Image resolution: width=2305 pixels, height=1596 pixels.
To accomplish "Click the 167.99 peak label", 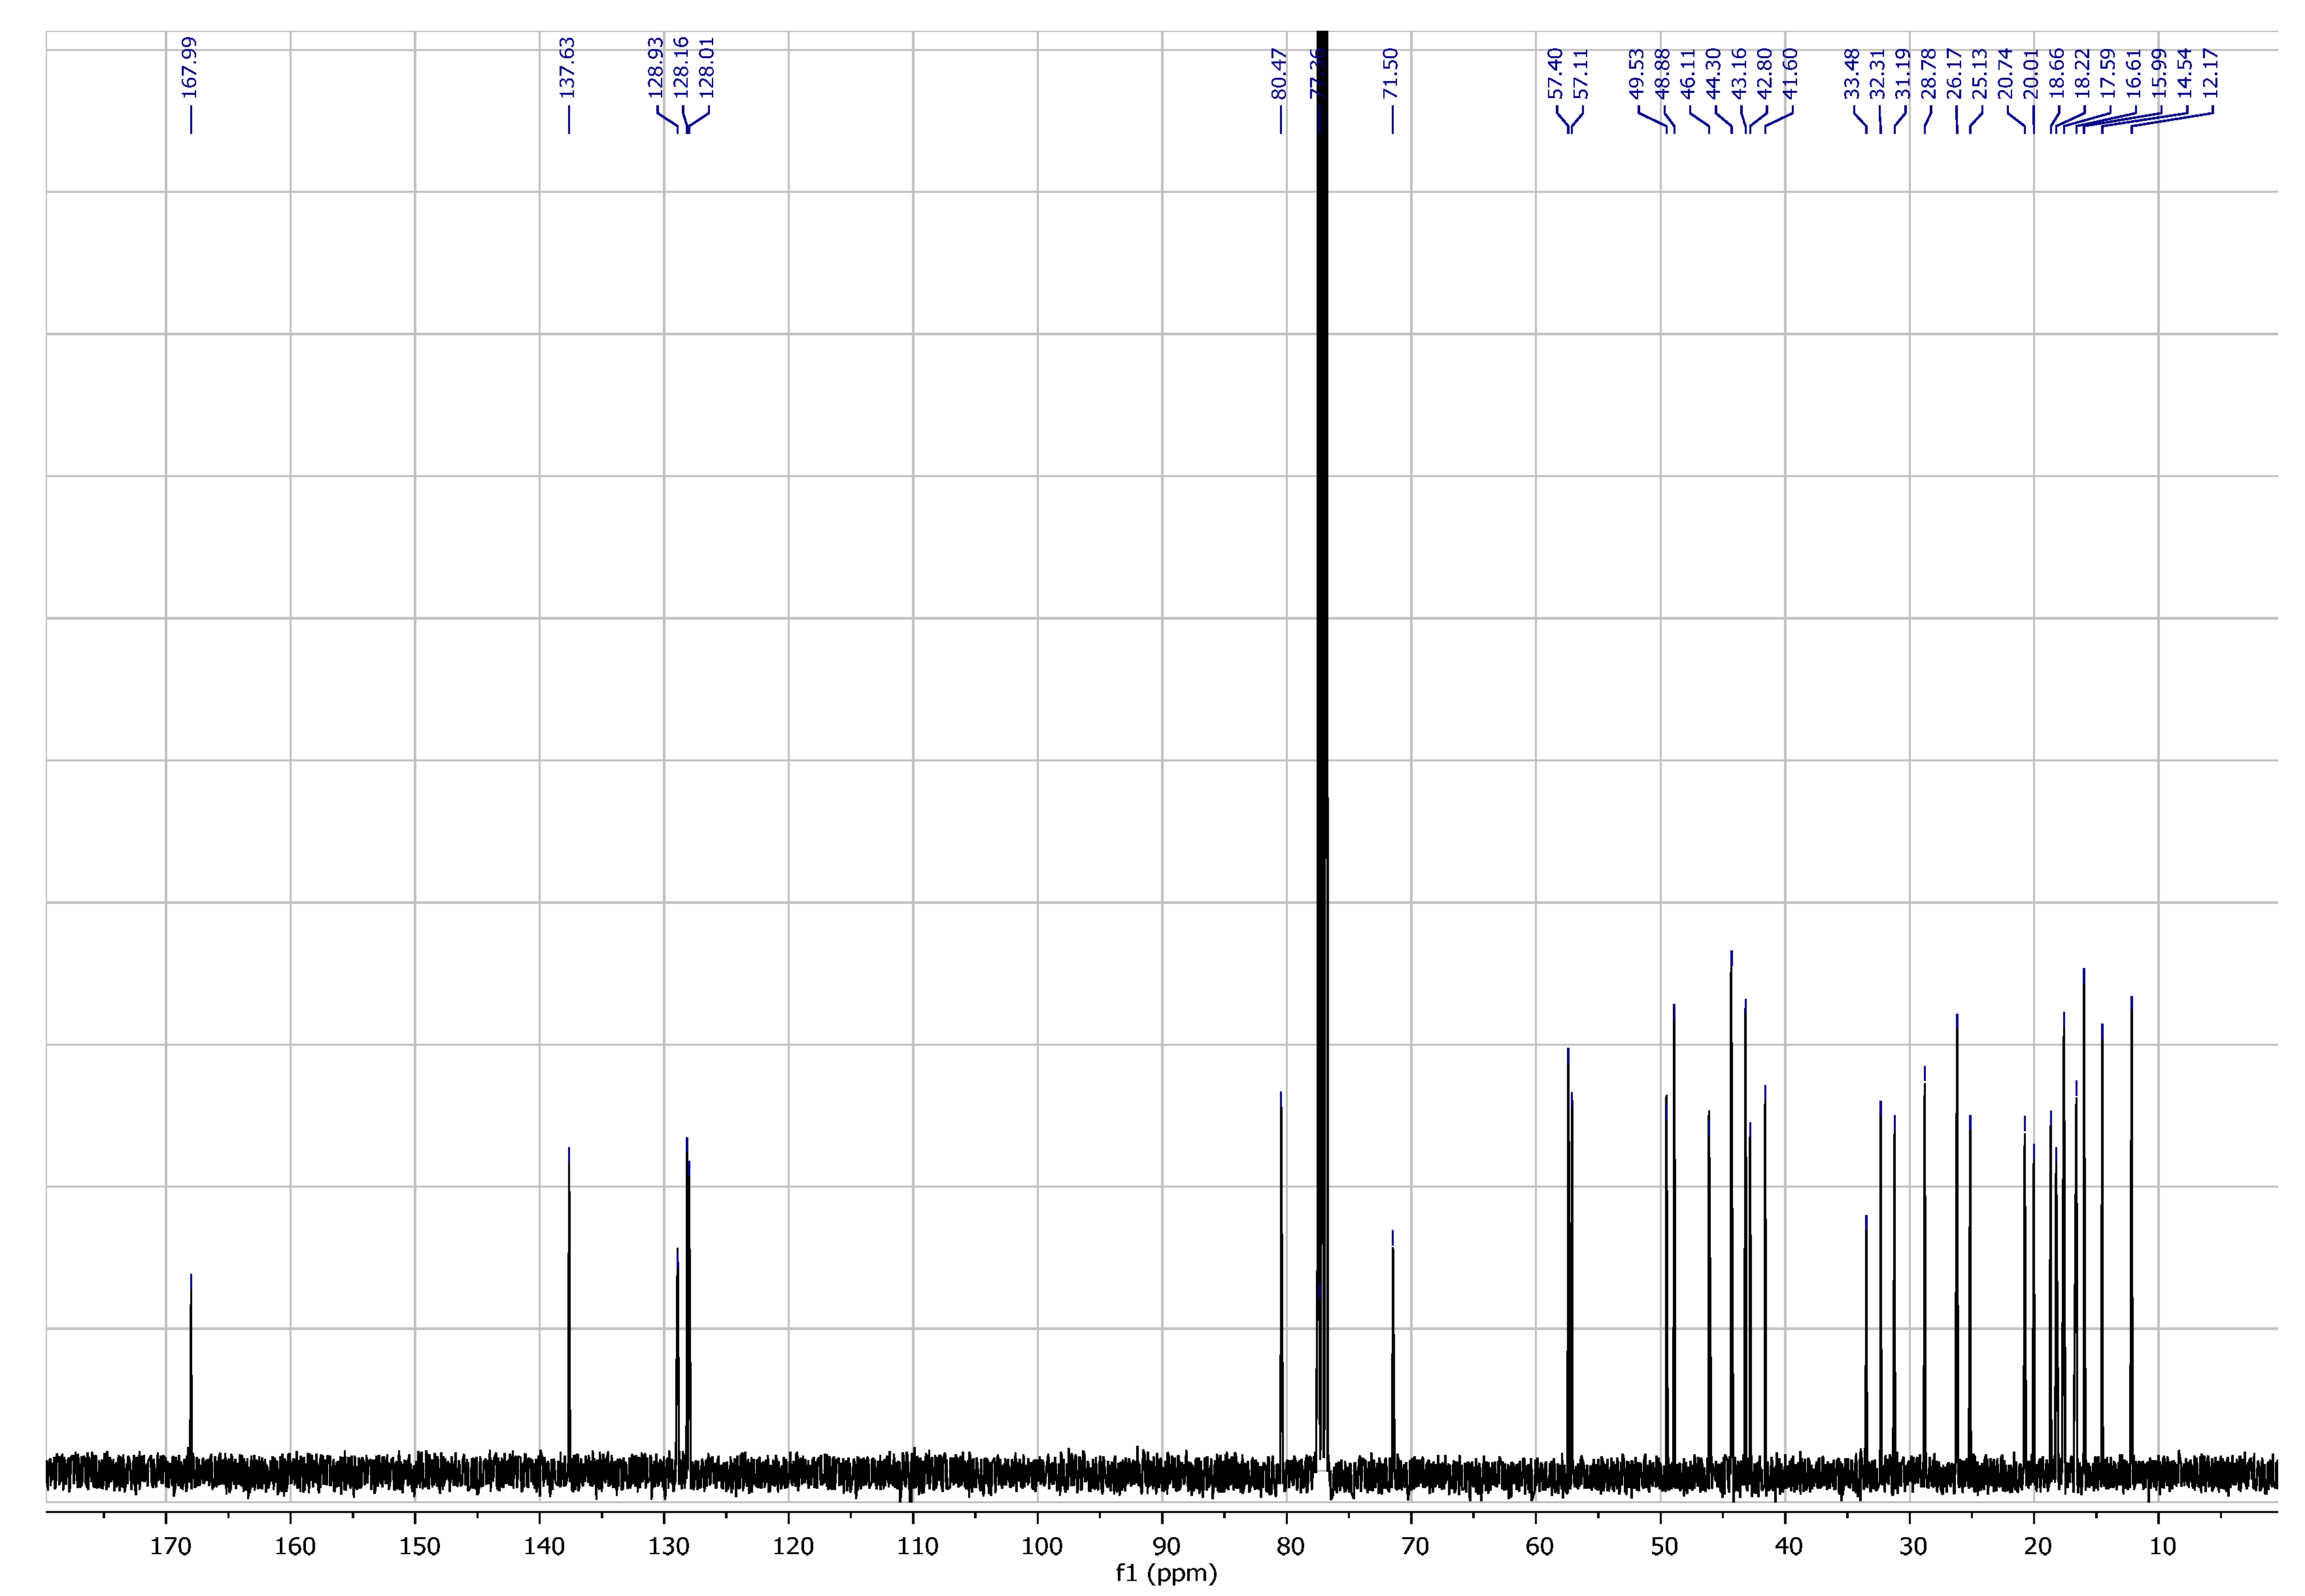I will point(189,68).
